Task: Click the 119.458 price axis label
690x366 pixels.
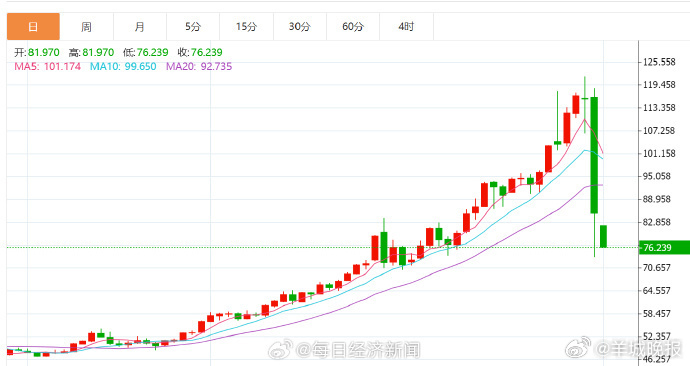Action: click(659, 85)
